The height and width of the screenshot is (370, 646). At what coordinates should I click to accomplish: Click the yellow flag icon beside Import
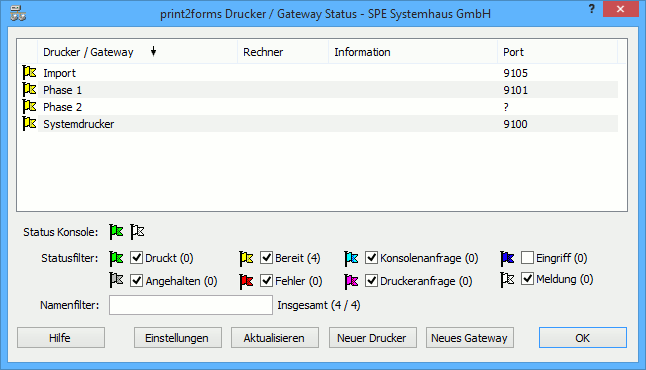[x=29, y=73]
